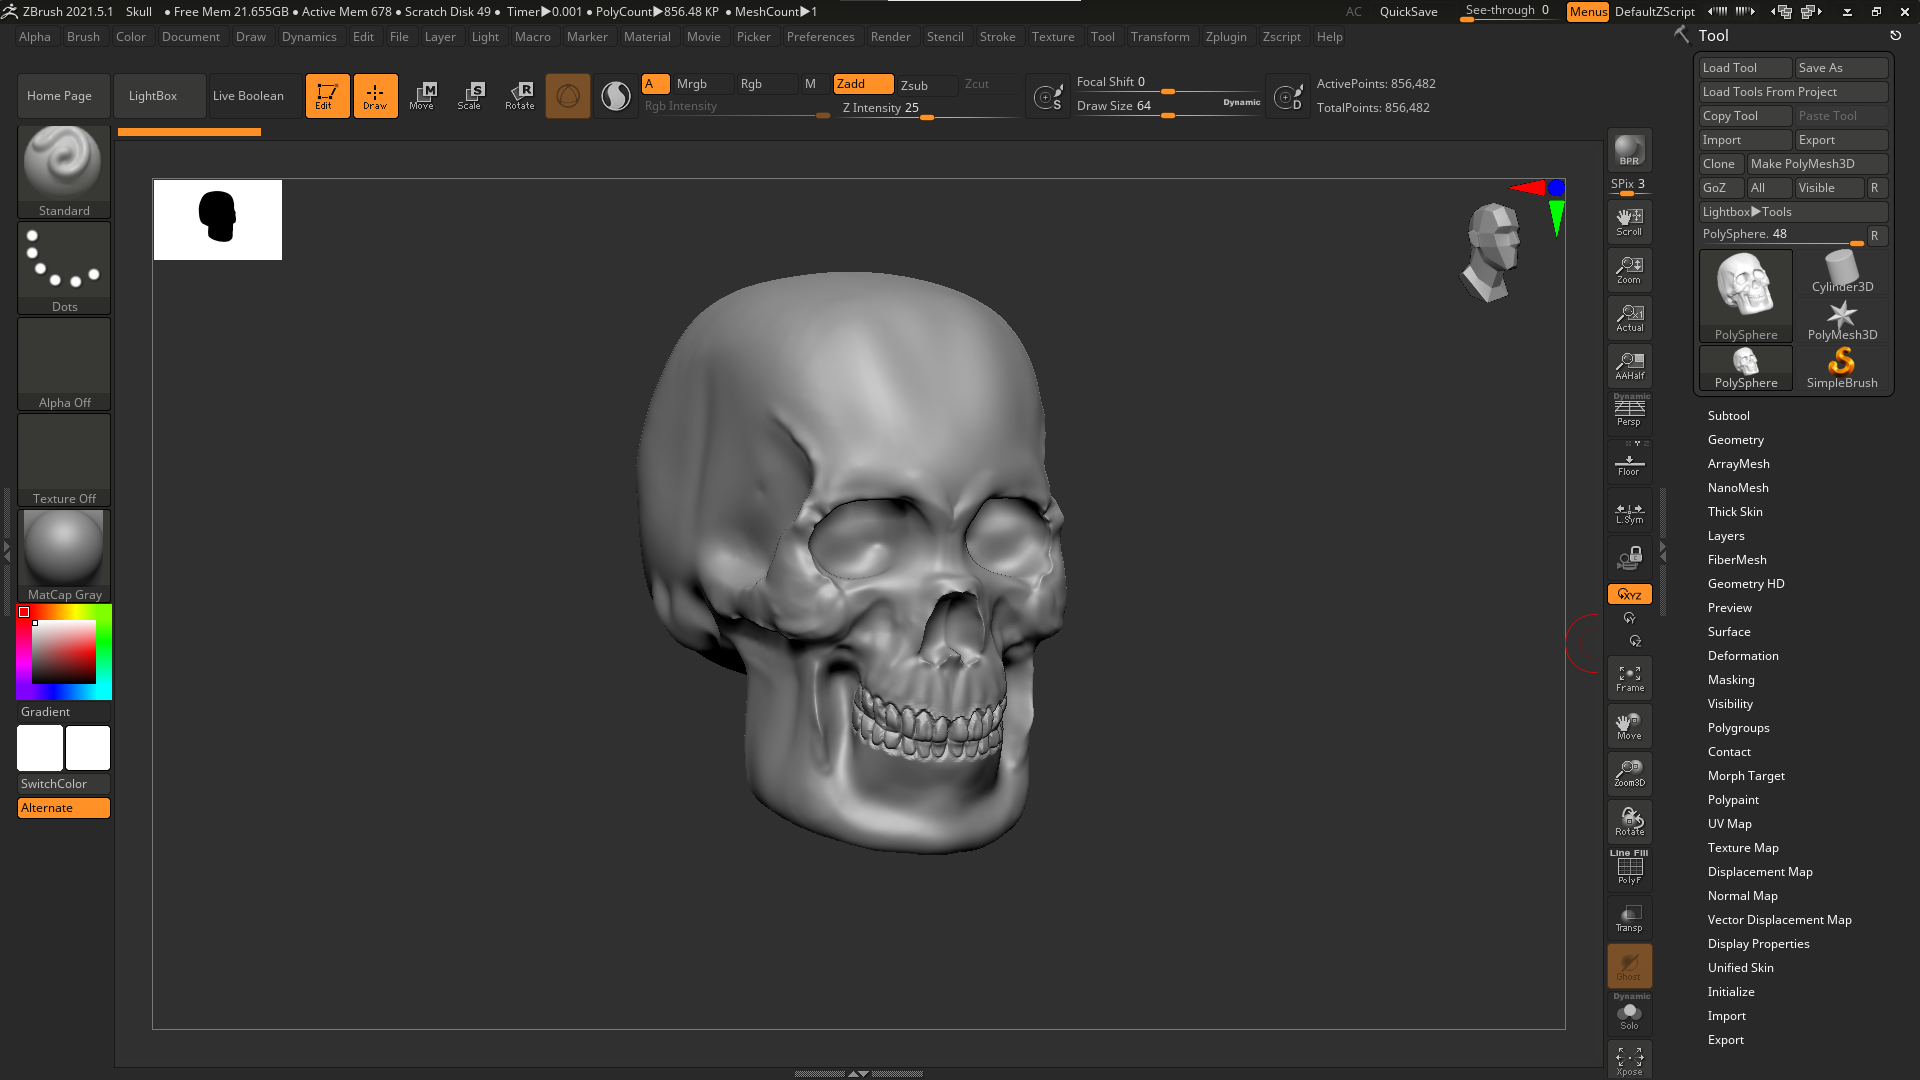Click the Frame view icon
The image size is (1920, 1080).
1629,679
